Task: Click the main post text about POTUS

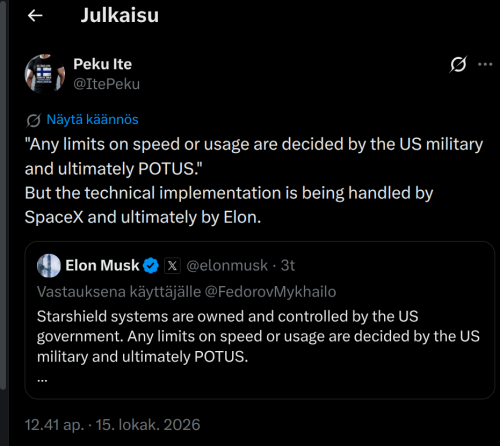Action: (x=254, y=181)
